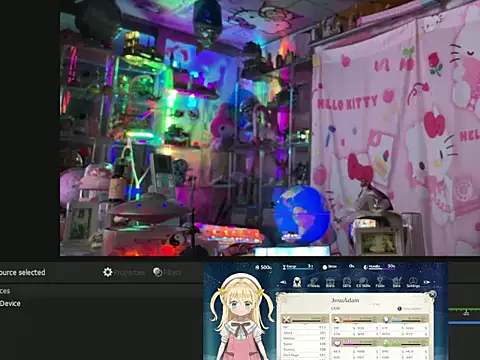
Task: Click the left arrow of the game menu
Action: 283,282
